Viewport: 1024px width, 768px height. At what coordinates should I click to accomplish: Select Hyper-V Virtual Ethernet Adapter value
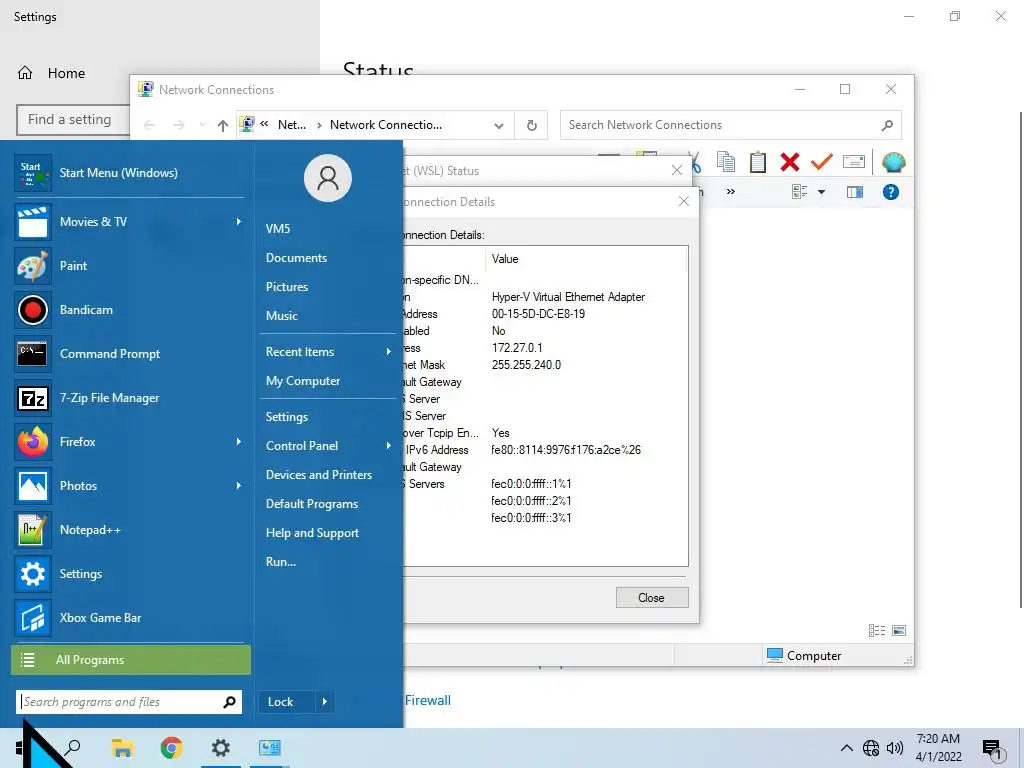click(x=568, y=296)
